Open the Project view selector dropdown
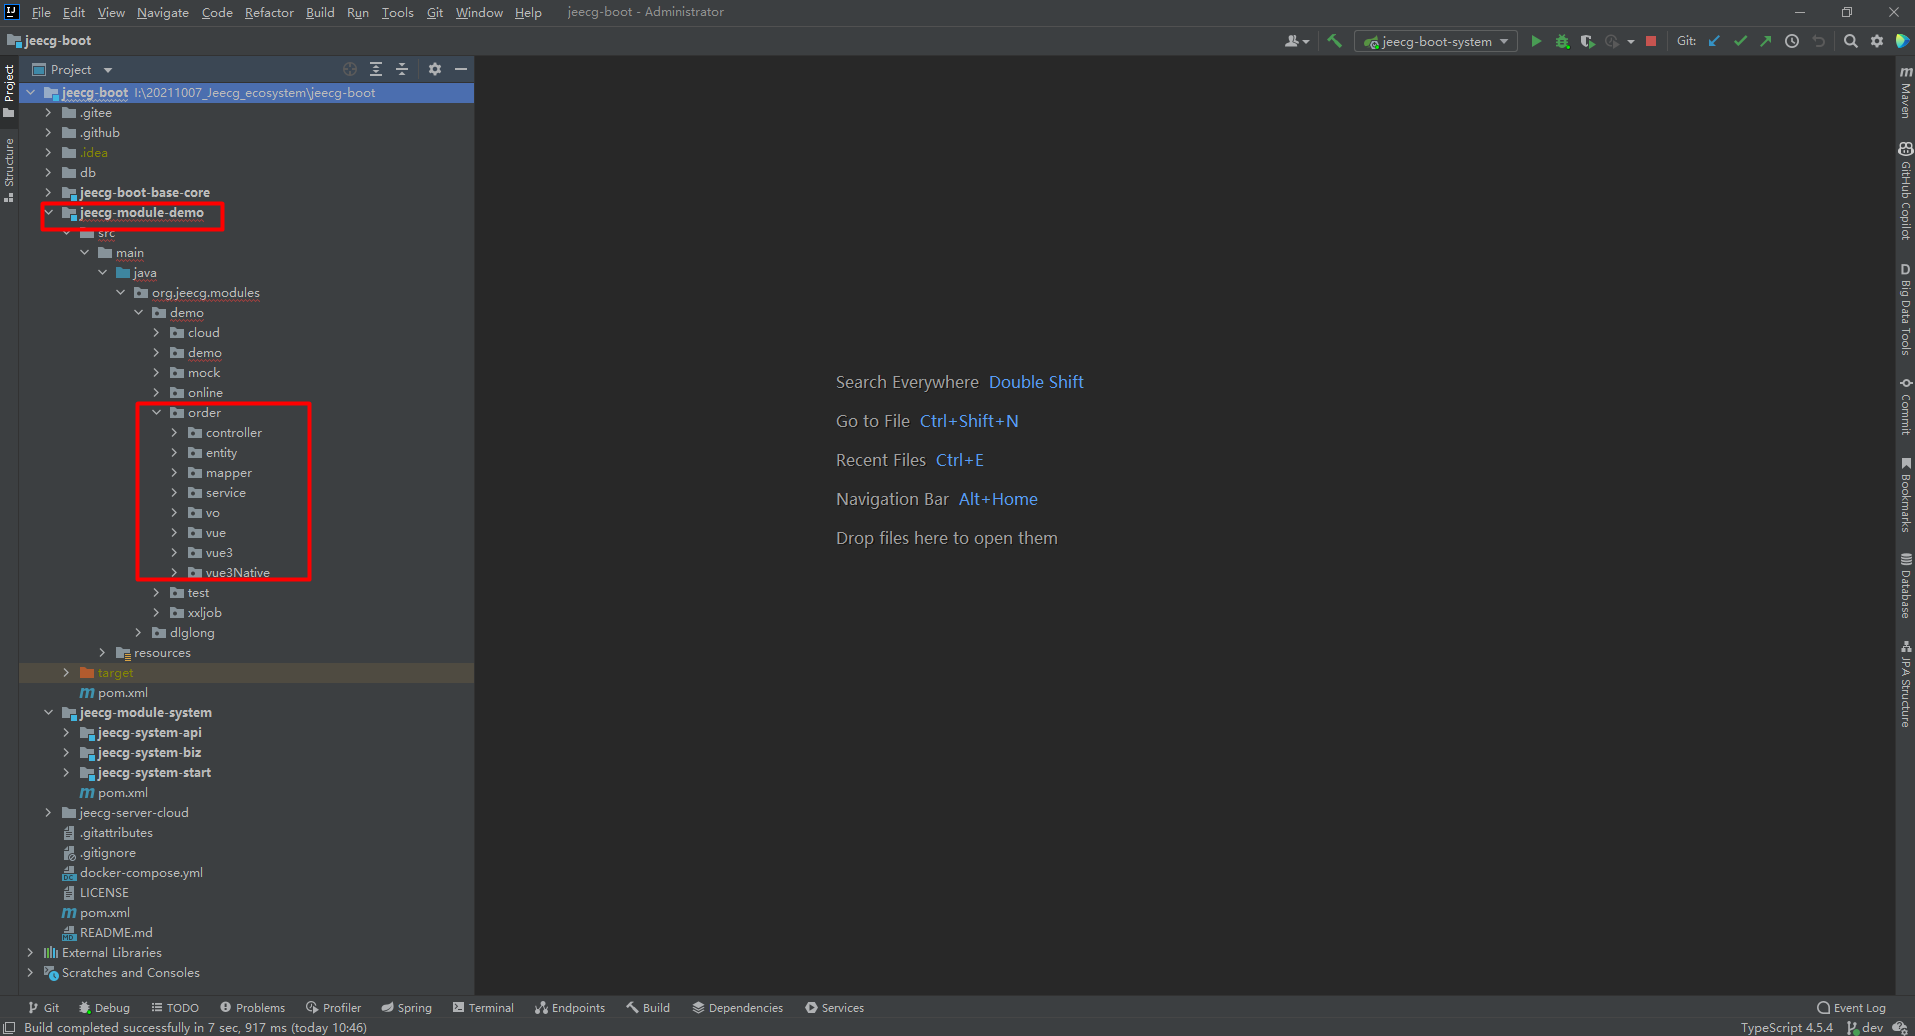Viewport: 1915px width, 1036px height. [x=72, y=69]
